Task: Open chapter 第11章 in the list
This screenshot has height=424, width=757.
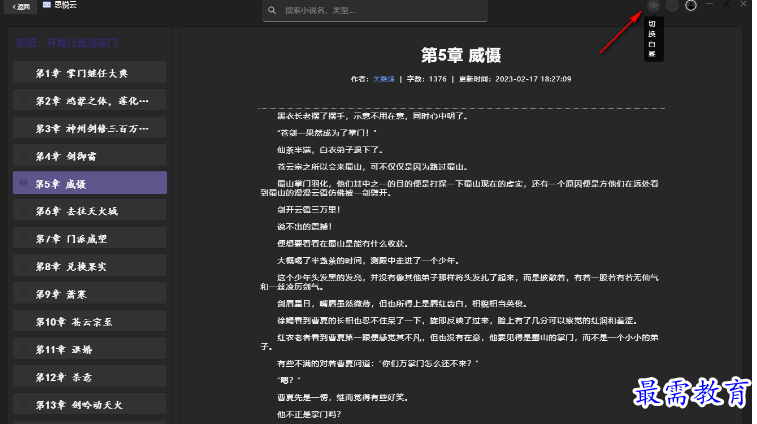Action: 90,349
